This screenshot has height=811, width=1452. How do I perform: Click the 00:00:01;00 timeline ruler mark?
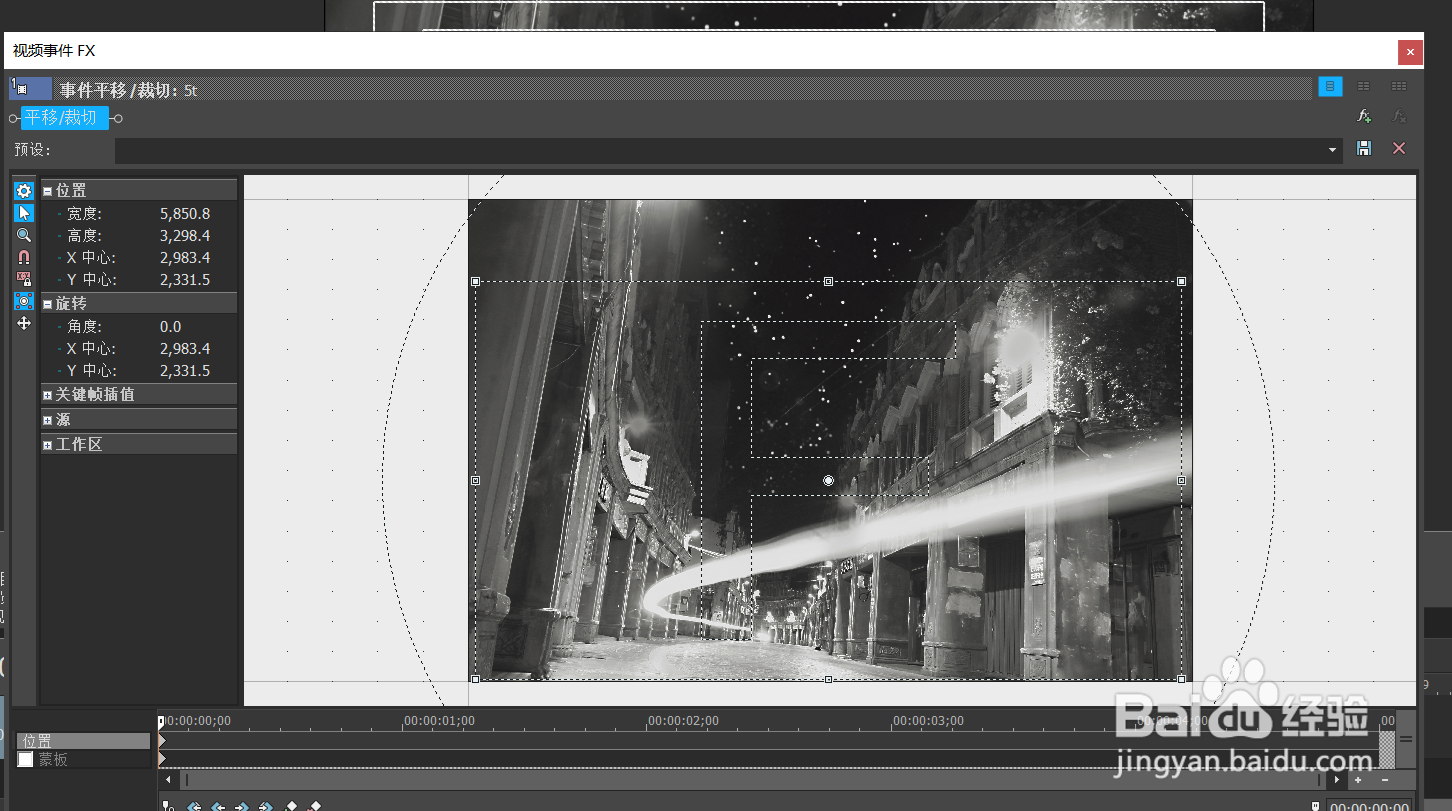coord(439,721)
